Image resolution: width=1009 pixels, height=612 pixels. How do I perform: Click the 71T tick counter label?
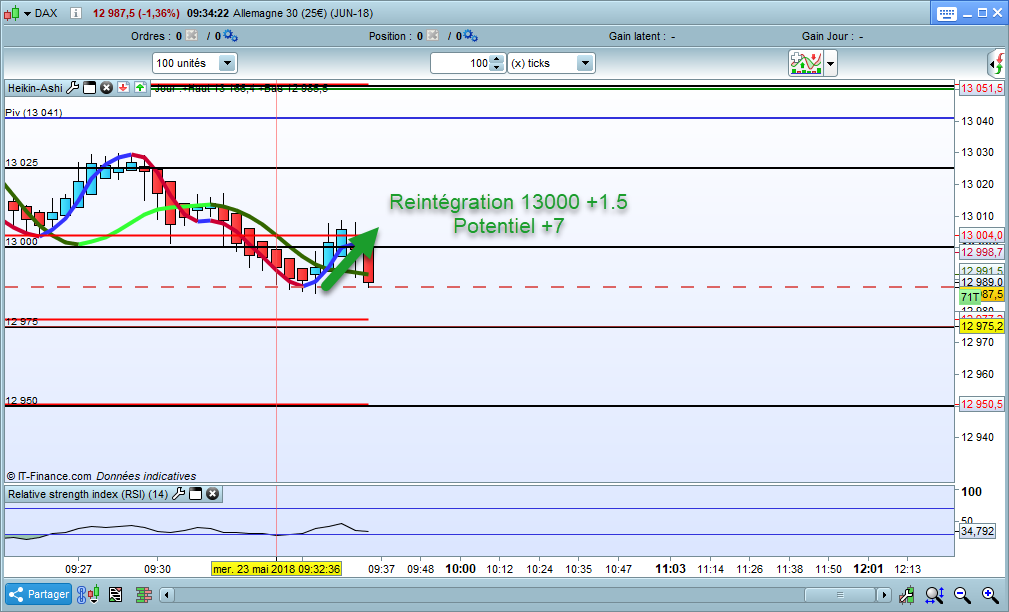970,297
